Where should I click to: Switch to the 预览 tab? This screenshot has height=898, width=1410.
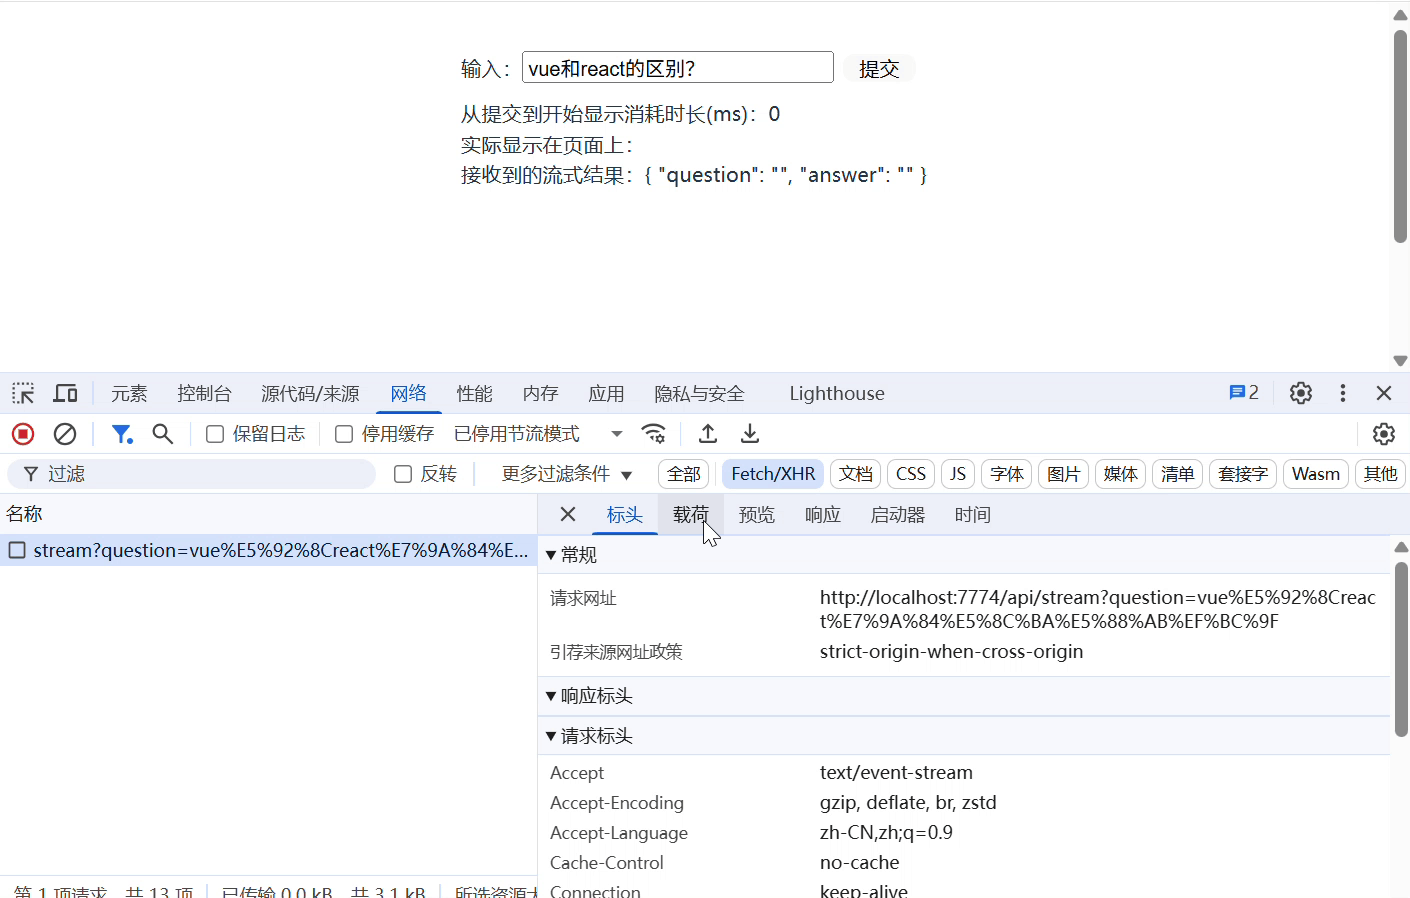tap(757, 514)
